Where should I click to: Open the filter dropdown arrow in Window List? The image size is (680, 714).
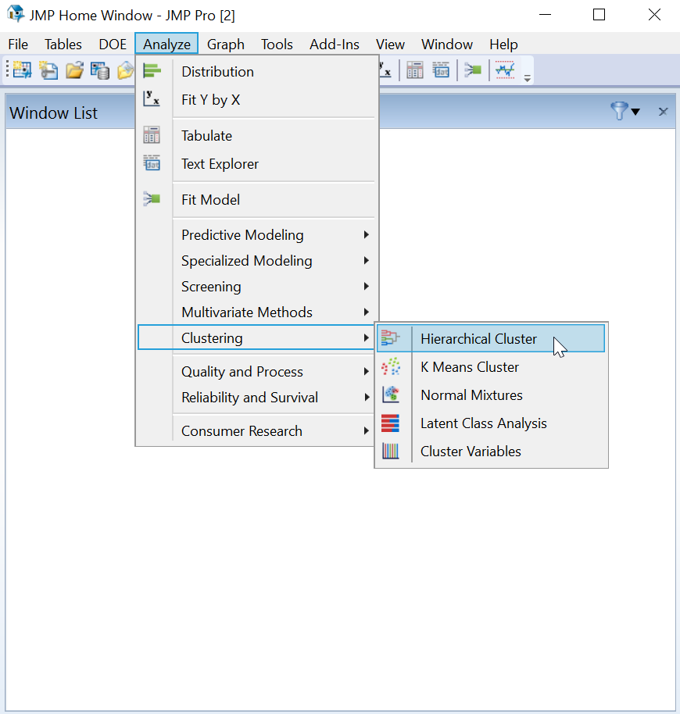[x=635, y=112]
